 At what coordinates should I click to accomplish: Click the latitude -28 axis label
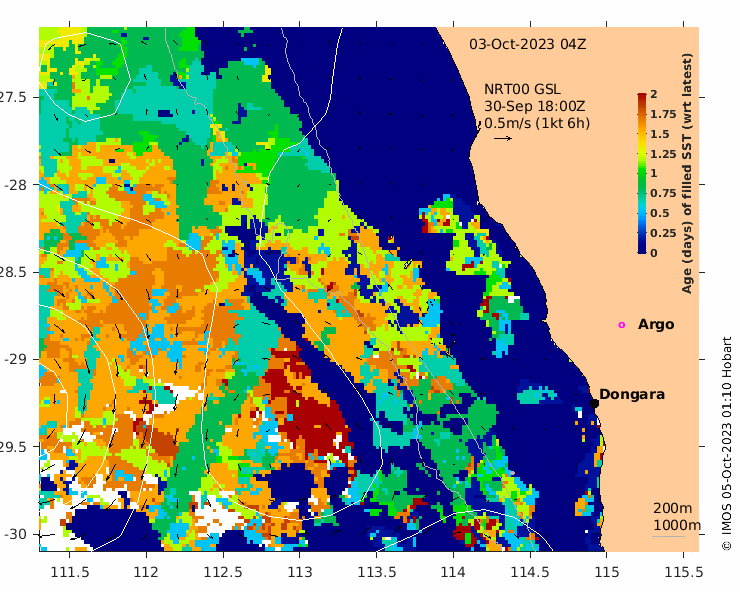15,185
